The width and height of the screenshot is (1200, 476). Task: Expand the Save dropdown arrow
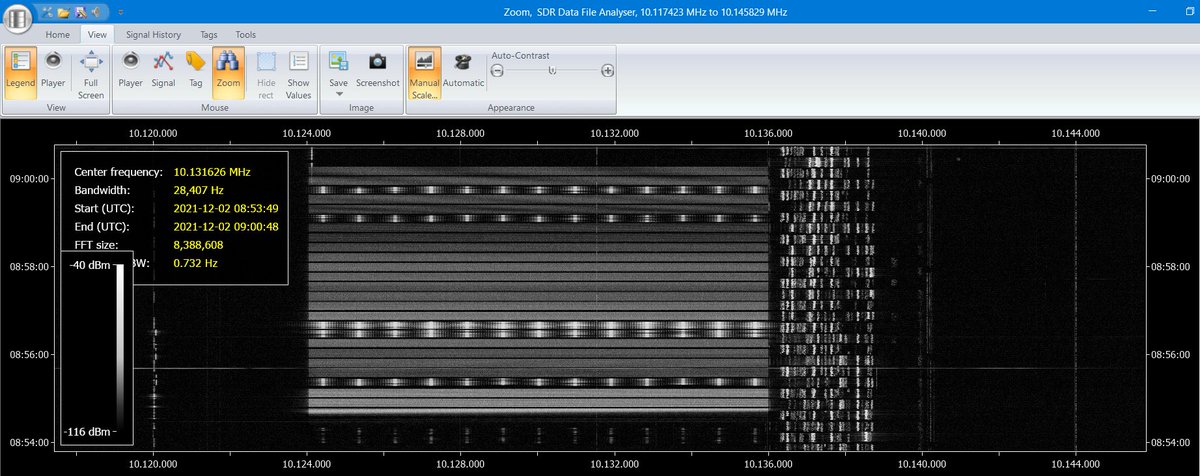pyautogui.click(x=338, y=93)
